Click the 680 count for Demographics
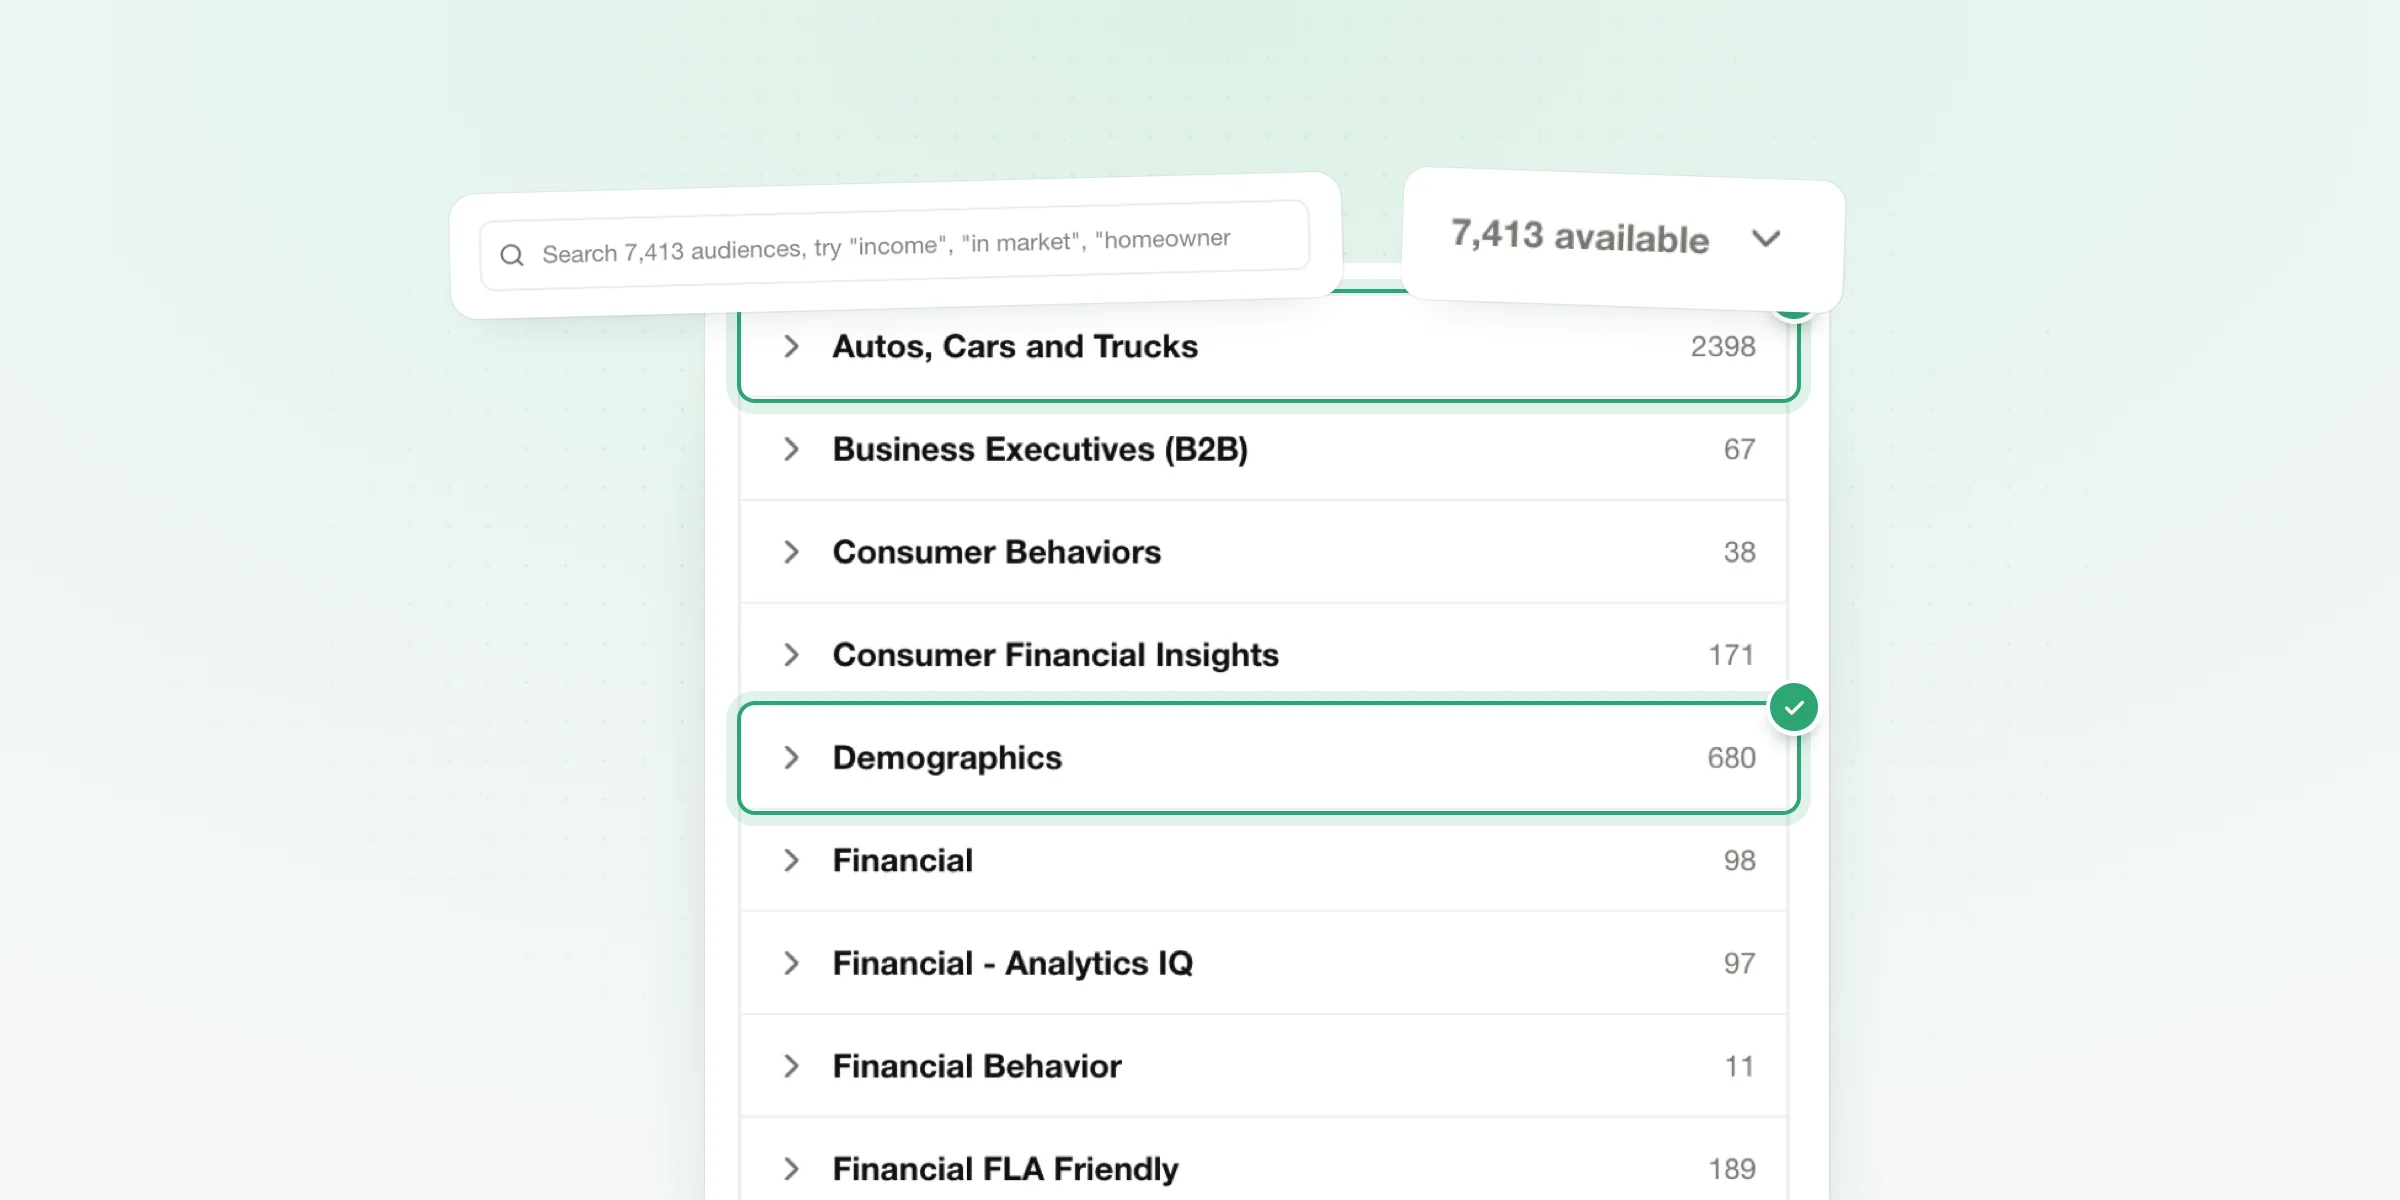Screen dimensions: 2400x1200 click(1731, 758)
